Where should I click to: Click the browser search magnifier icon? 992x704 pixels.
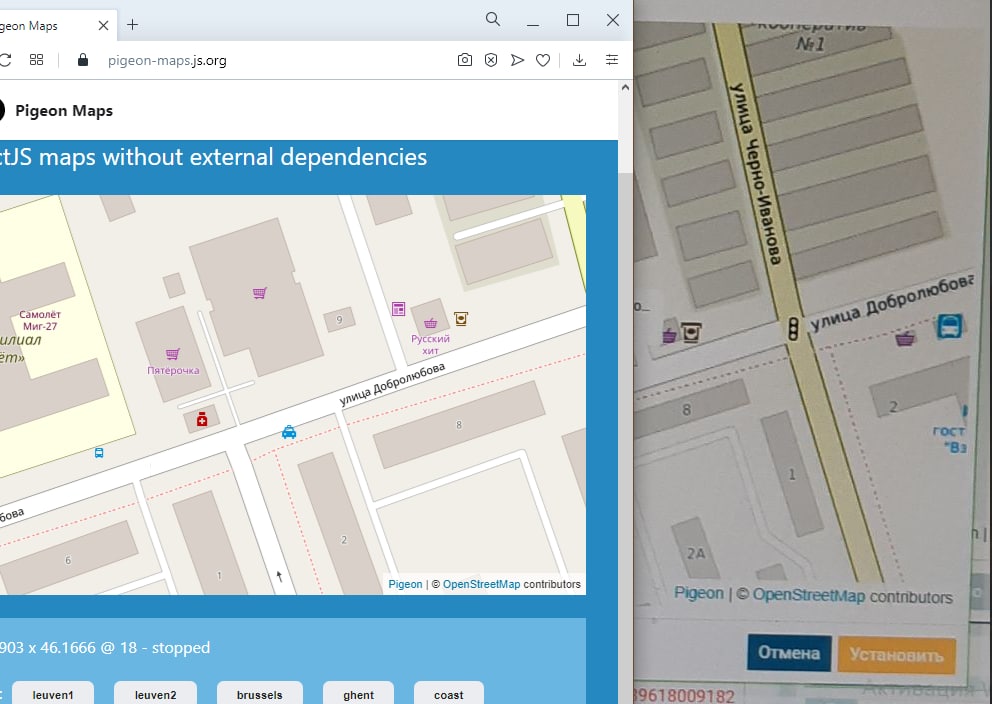493,20
